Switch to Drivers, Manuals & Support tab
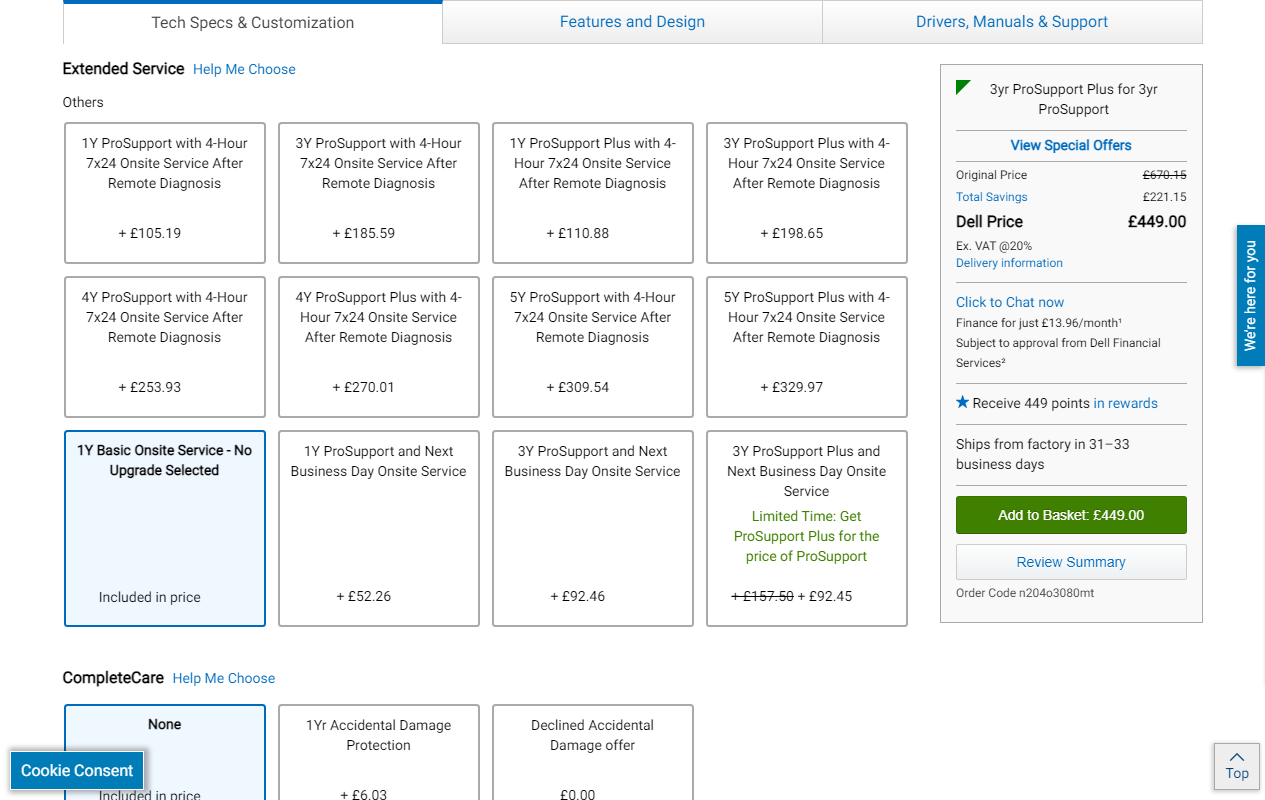1265x800 pixels. [x=1011, y=22]
